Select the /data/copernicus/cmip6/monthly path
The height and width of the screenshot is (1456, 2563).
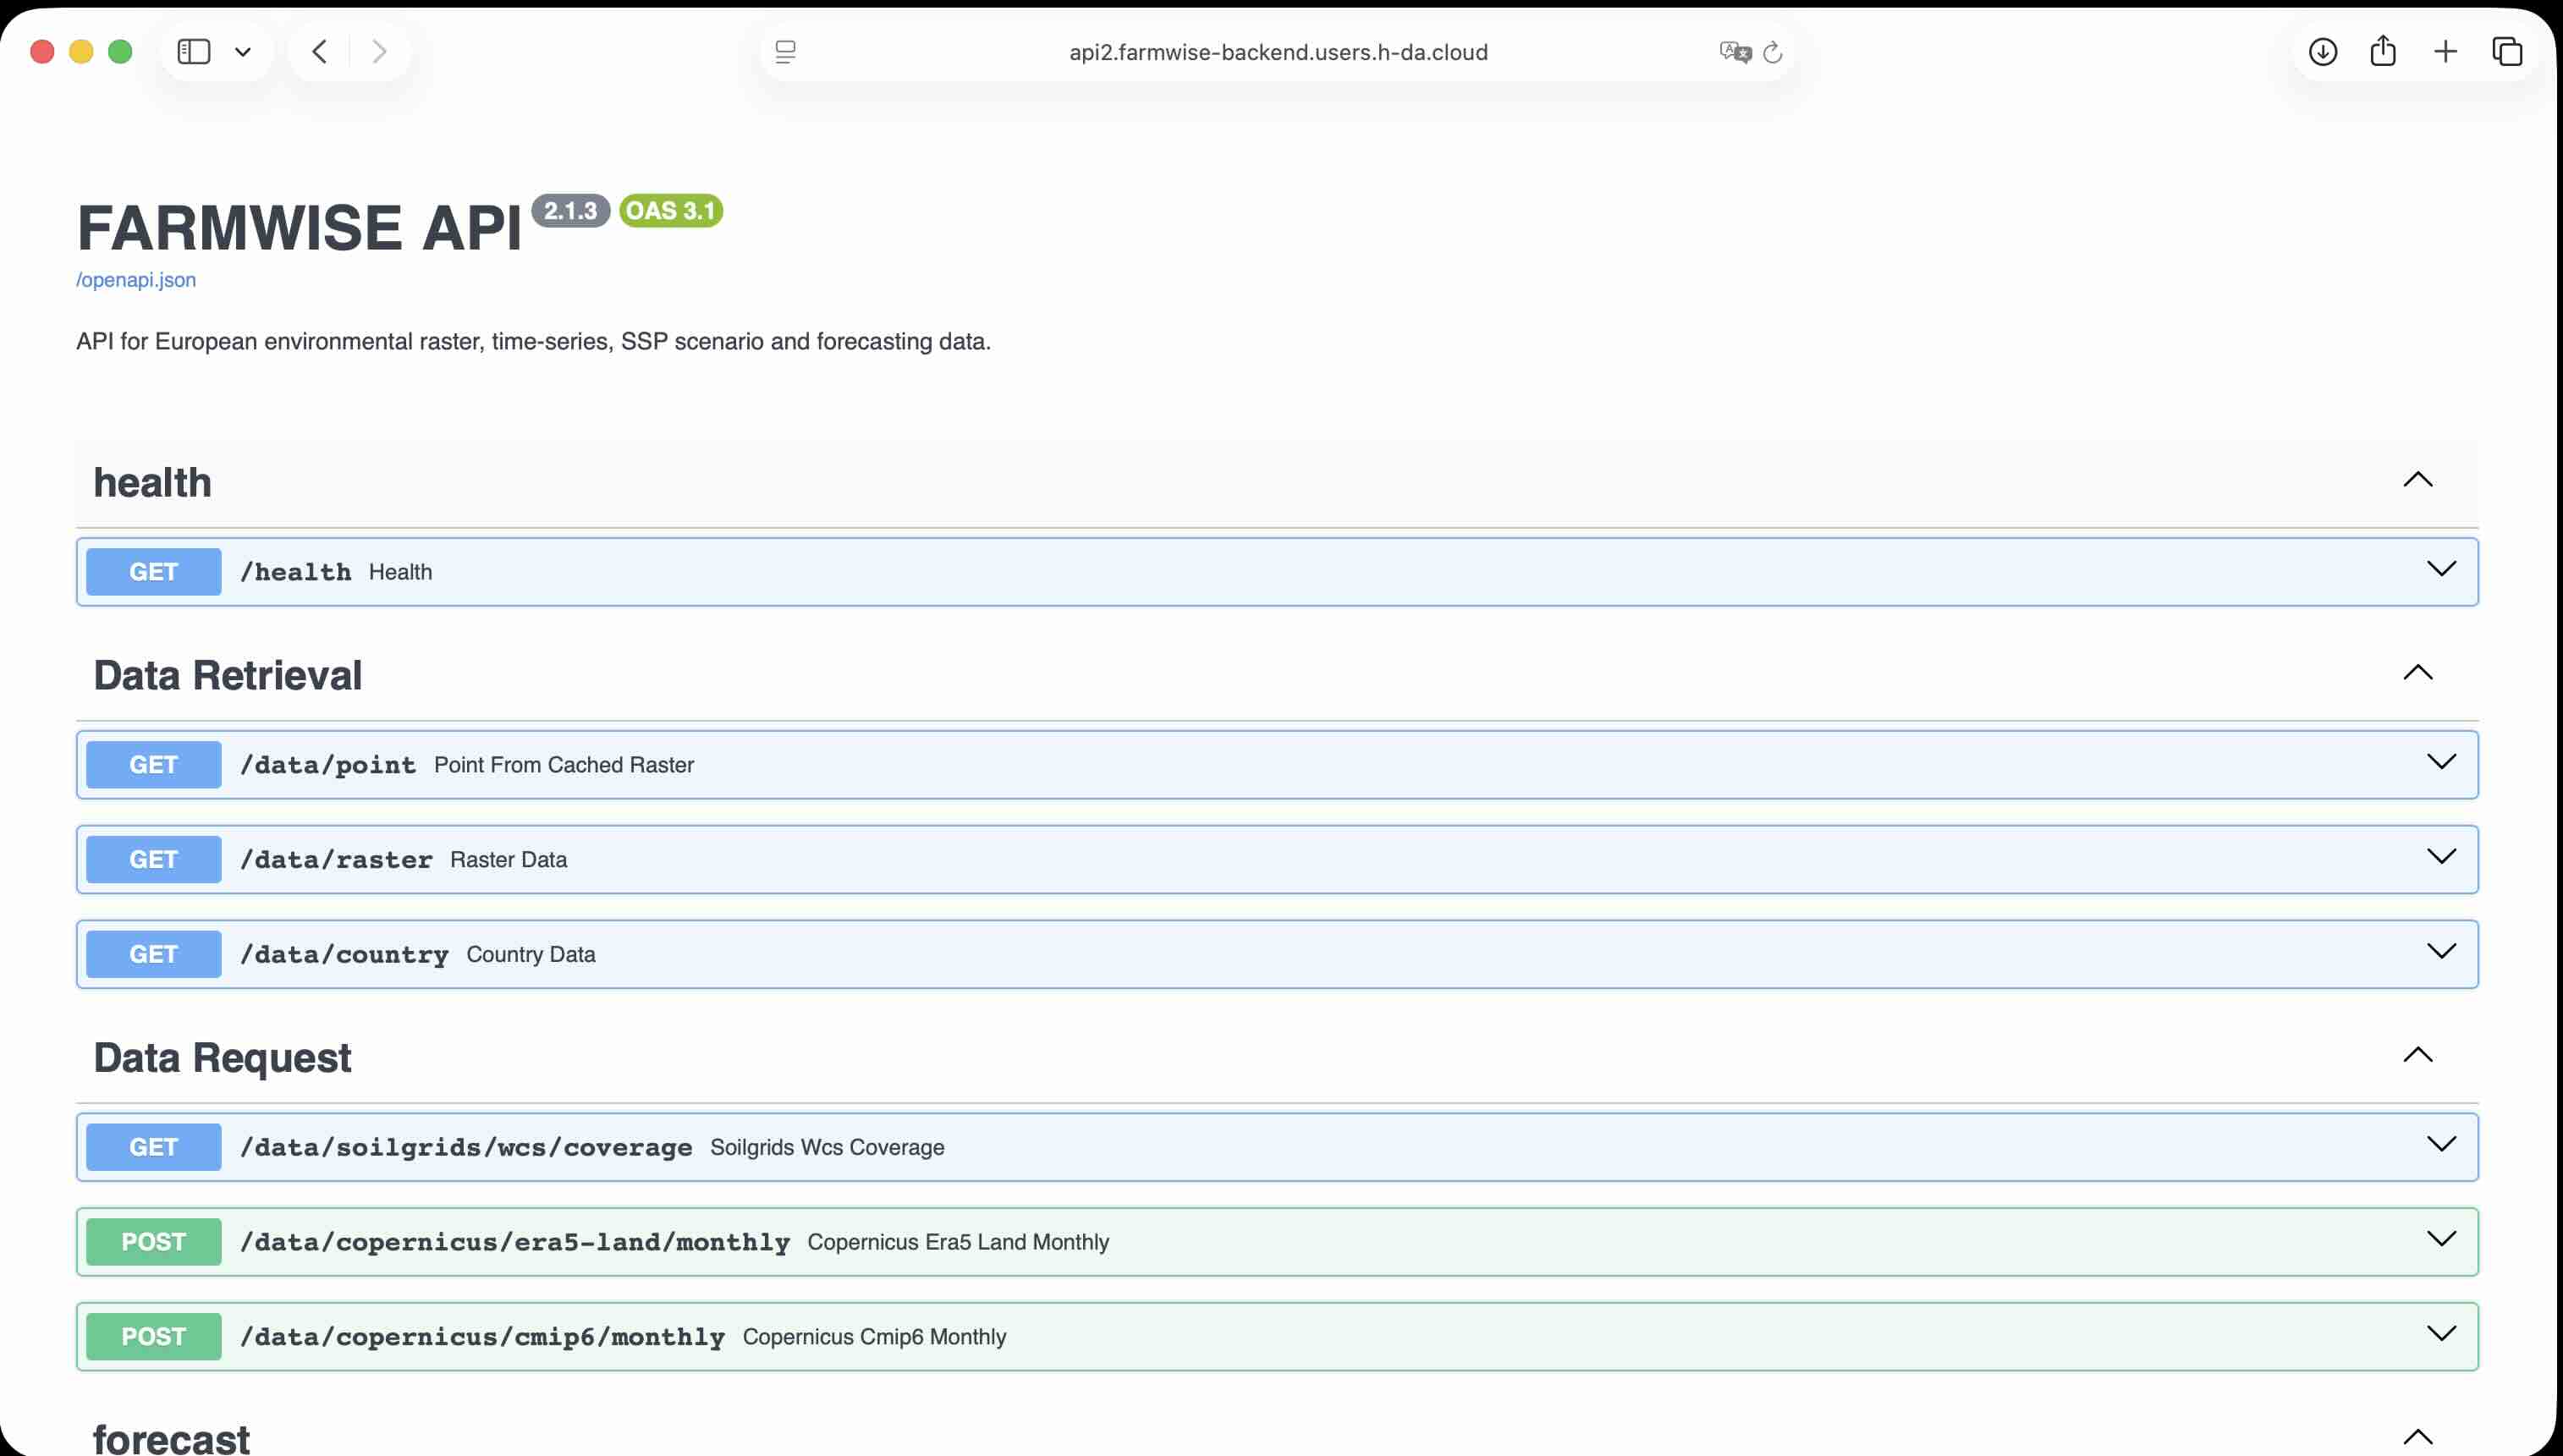tap(482, 1338)
